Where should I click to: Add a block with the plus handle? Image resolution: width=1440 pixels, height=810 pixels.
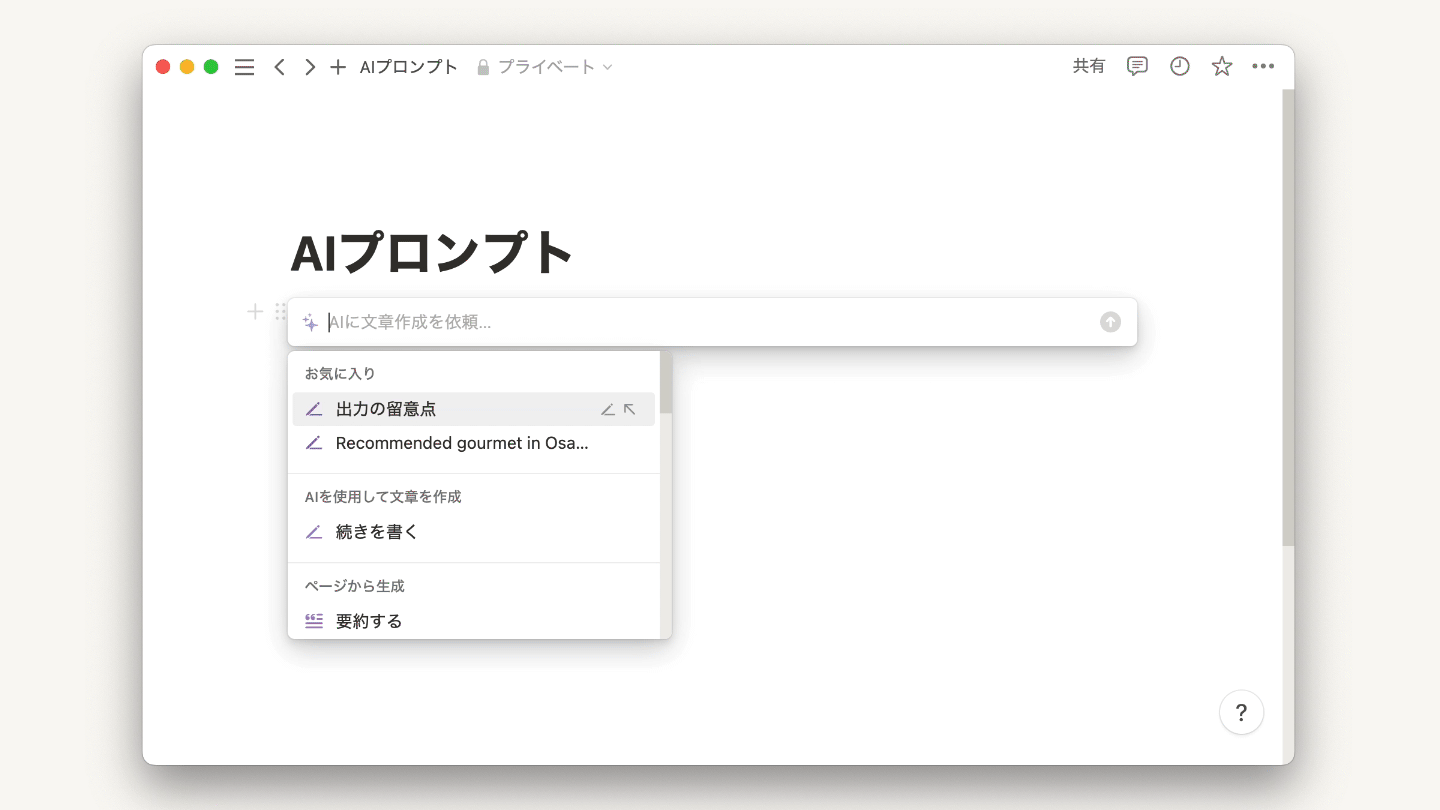pyautogui.click(x=255, y=312)
